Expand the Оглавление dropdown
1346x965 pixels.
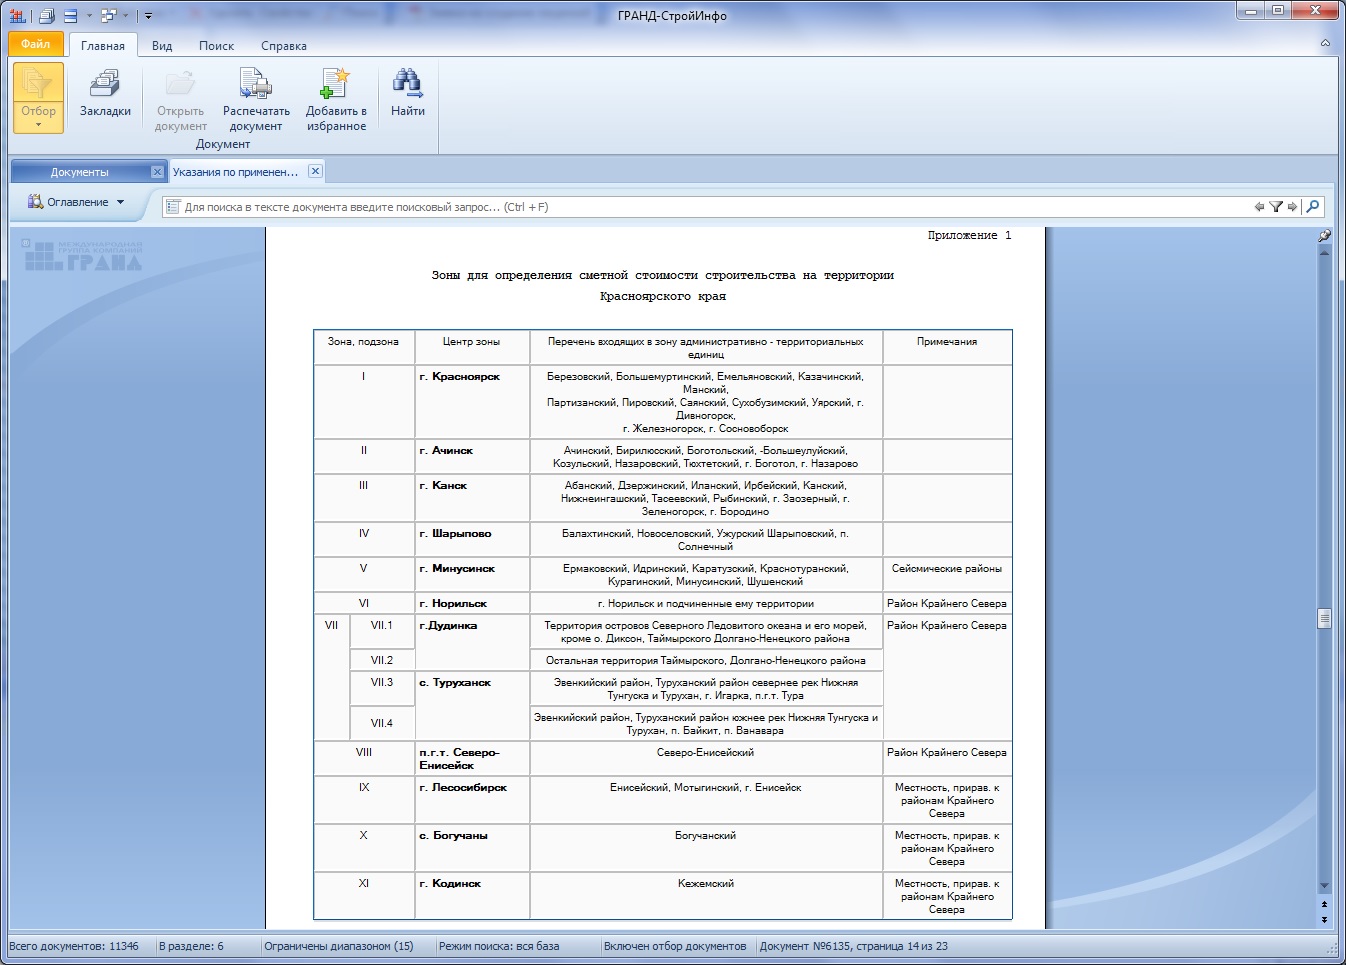click(x=77, y=202)
